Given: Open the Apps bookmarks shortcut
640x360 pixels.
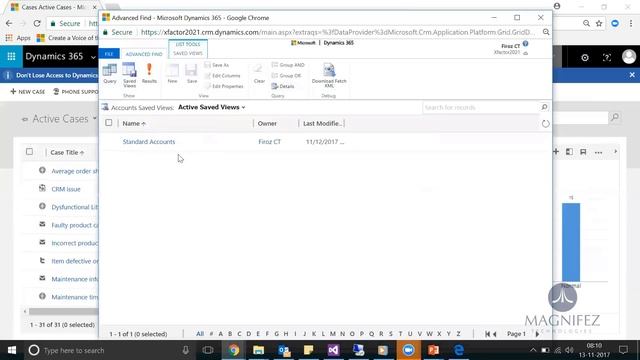Looking at the screenshot, I should [18, 38].
